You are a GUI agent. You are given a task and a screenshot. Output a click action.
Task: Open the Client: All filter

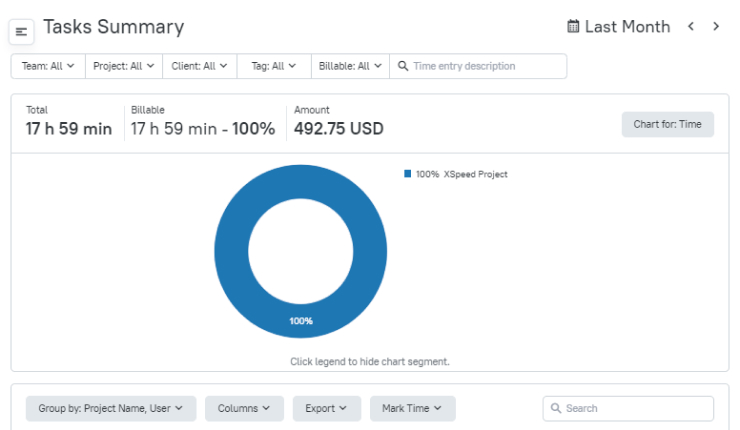[x=199, y=66]
